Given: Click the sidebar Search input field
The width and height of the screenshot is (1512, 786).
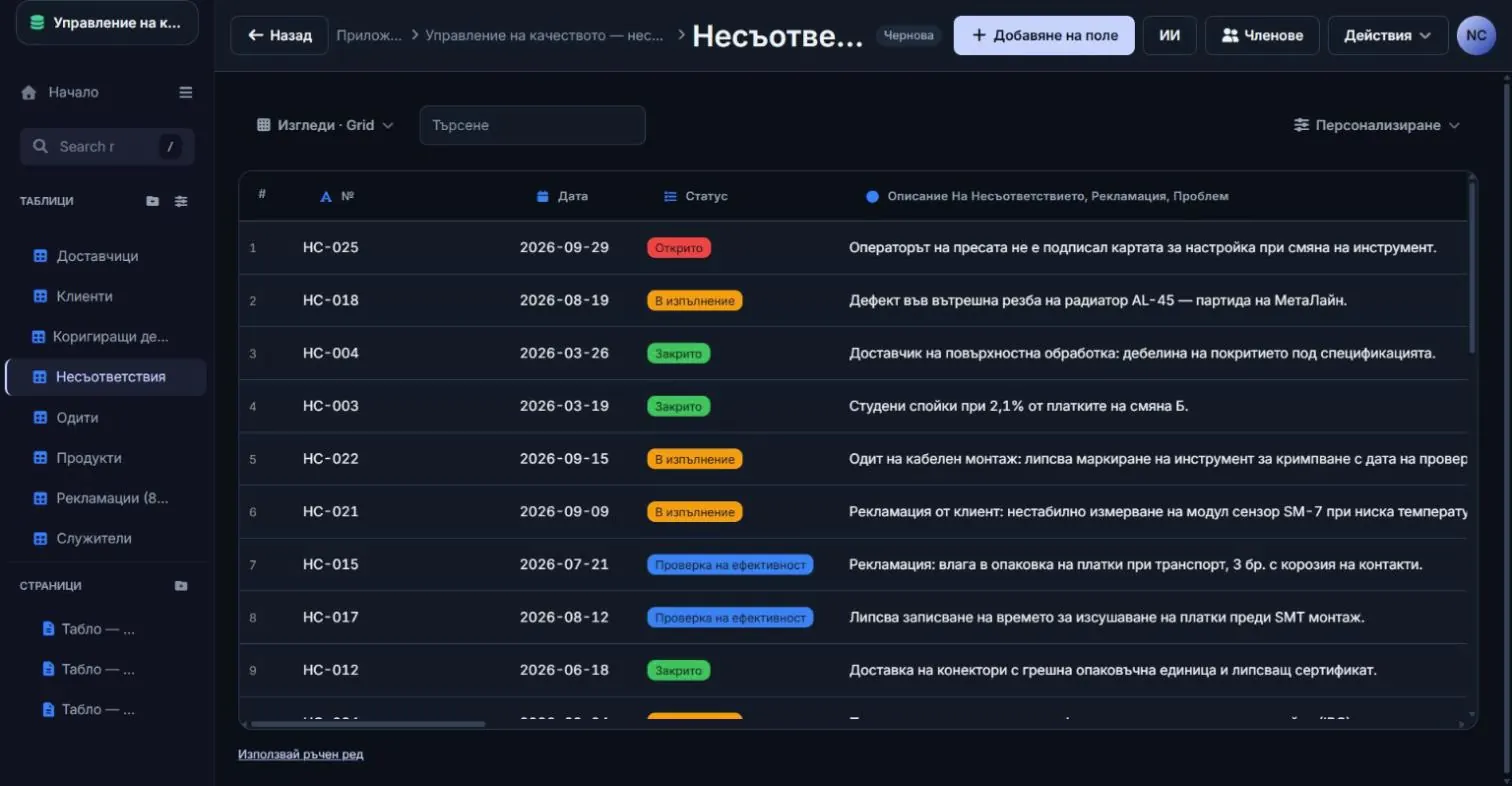Looking at the screenshot, I should coord(107,146).
